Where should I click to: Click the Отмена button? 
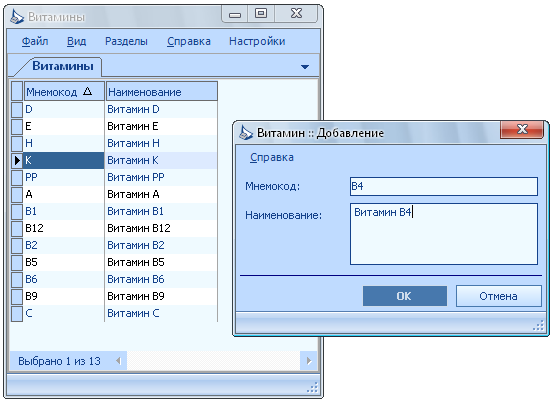click(498, 296)
